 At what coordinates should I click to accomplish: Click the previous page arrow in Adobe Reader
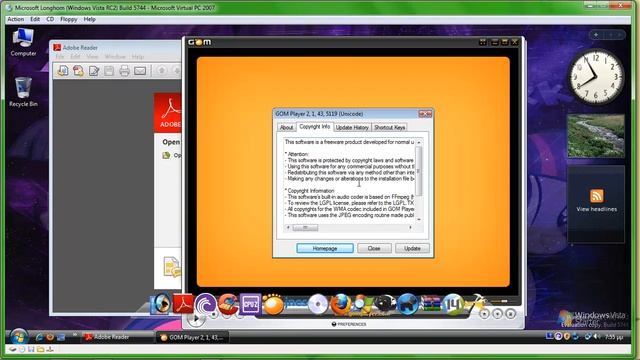tap(162, 71)
